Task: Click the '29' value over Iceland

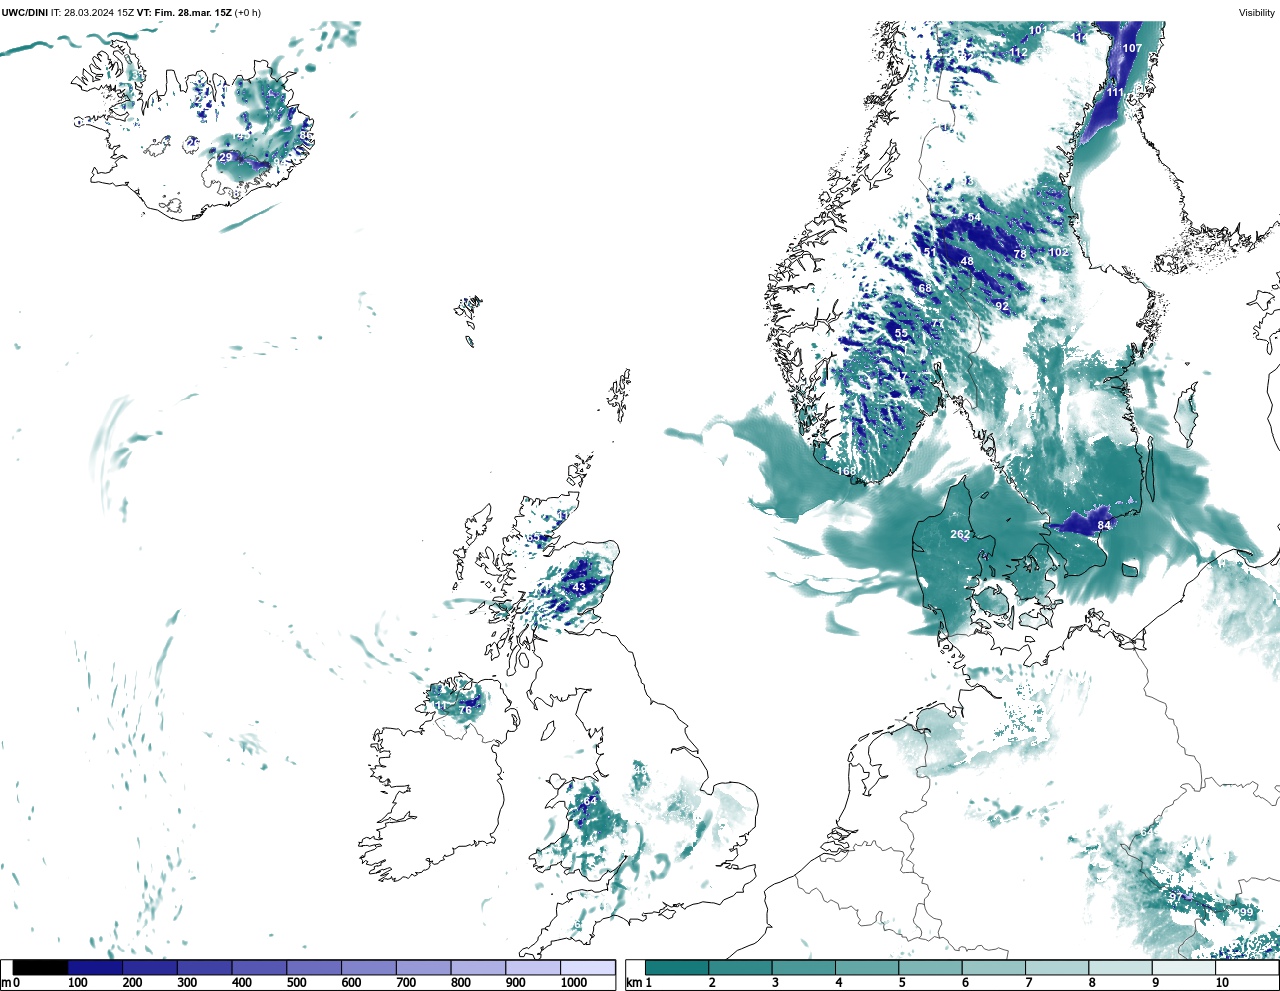Action: [x=226, y=157]
